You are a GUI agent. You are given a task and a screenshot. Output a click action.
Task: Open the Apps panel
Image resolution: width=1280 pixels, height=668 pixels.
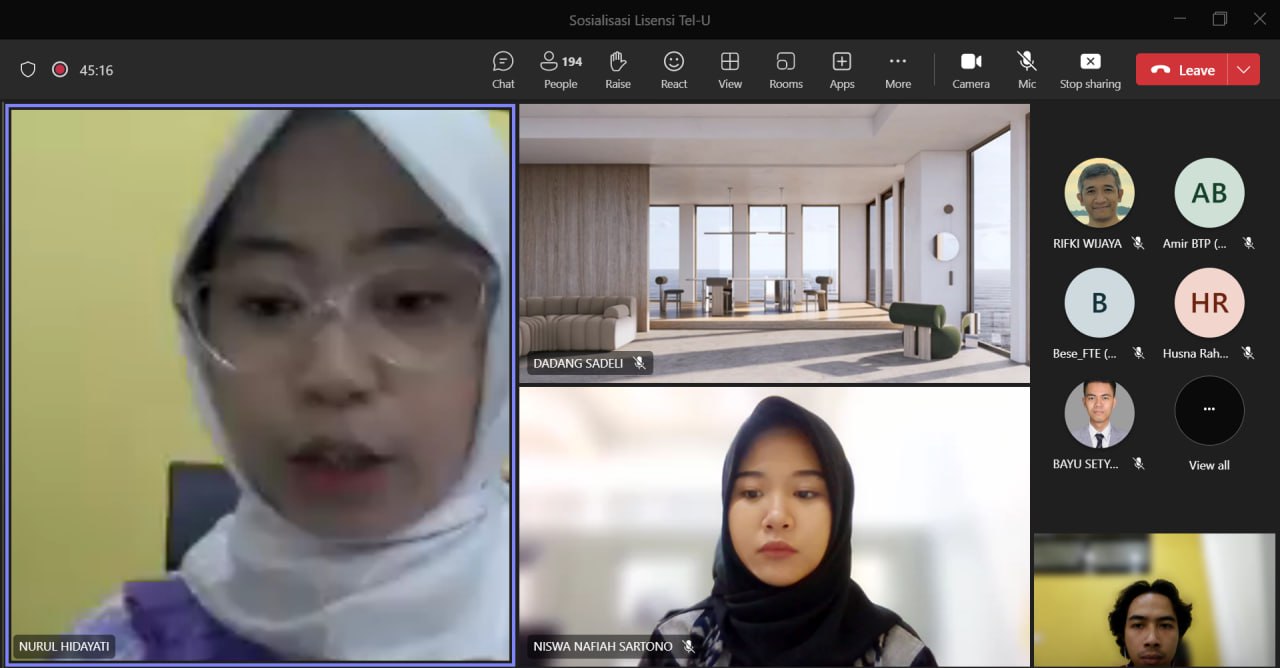[x=842, y=70]
